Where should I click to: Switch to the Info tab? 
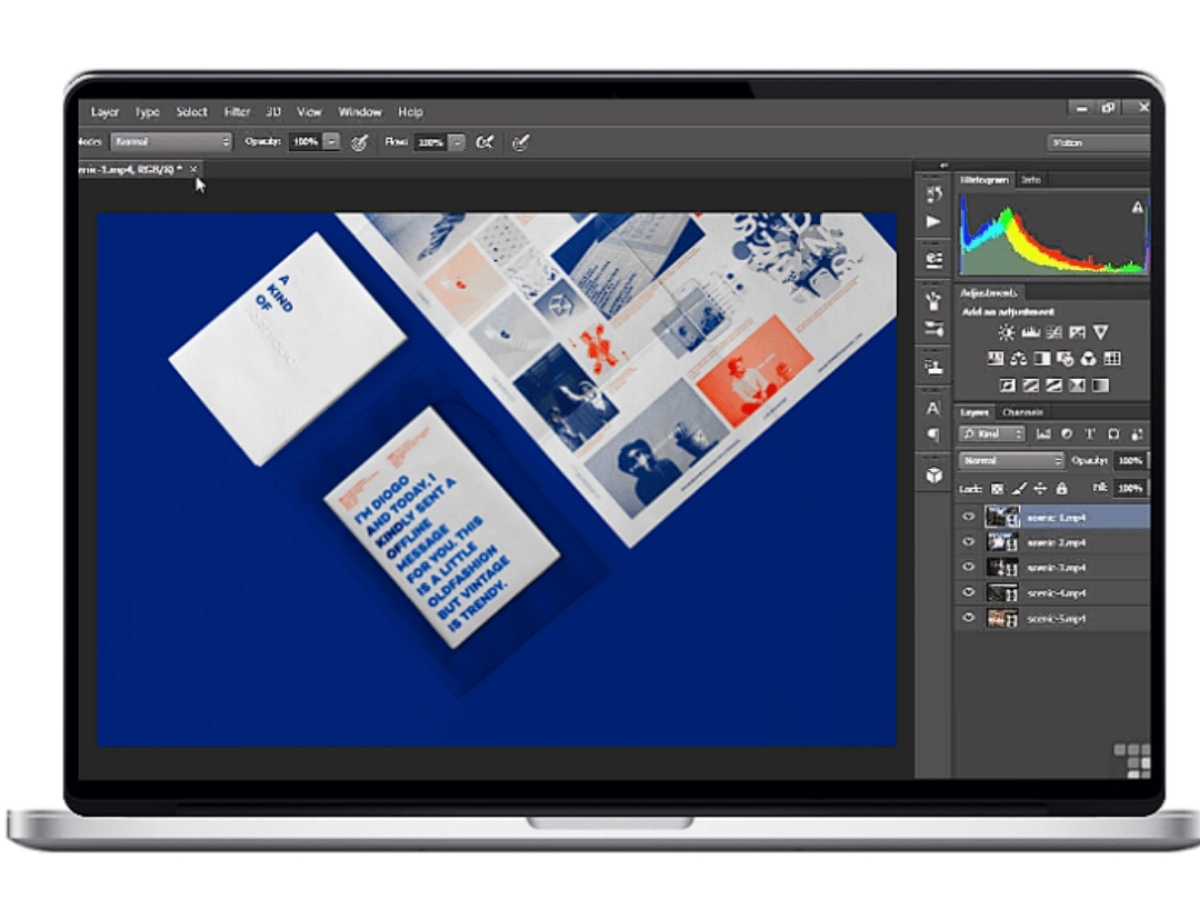click(x=1031, y=180)
